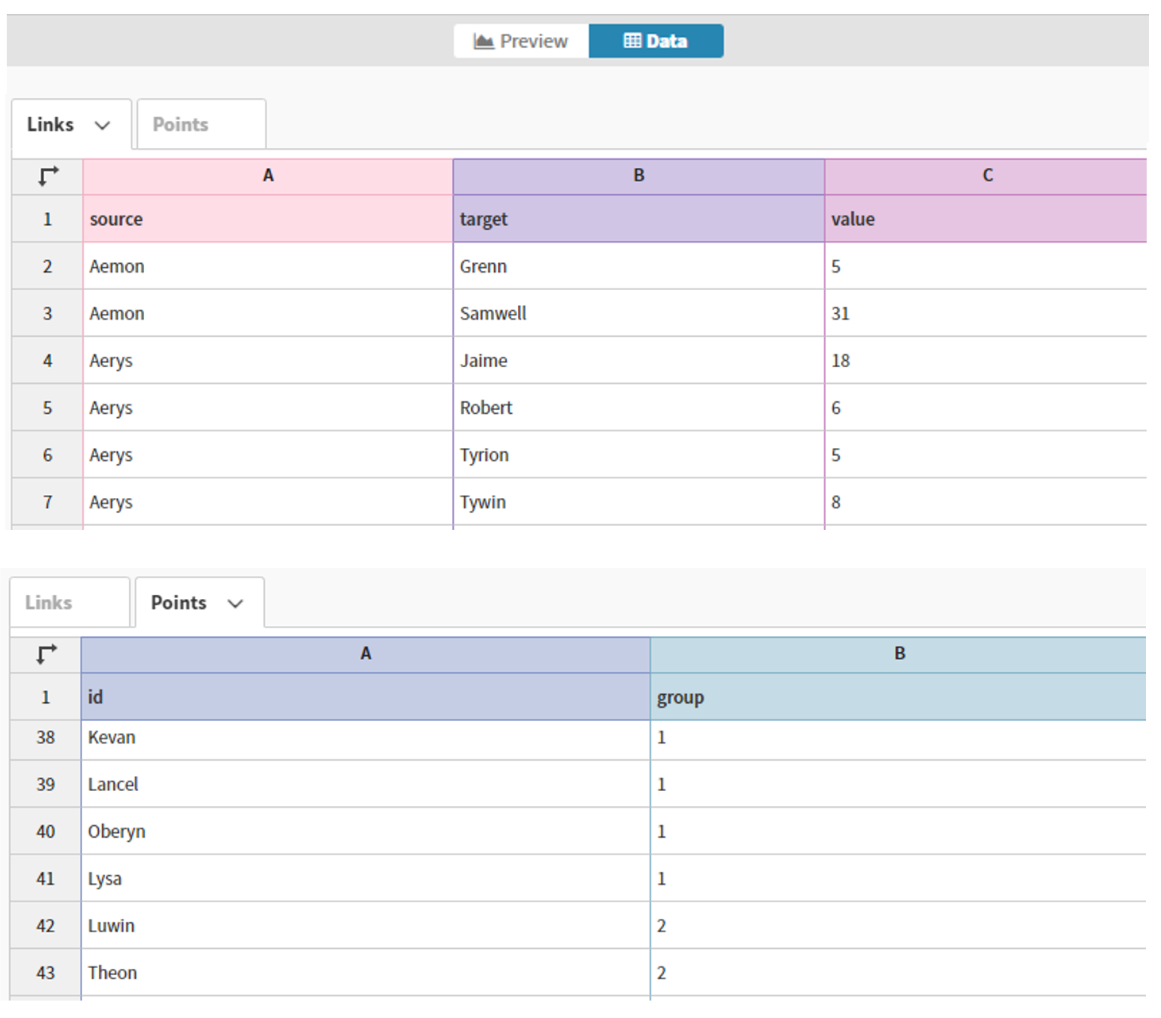The width and height of the screenshot is (1161, 1018).
Task: Click the transpose arrow icon in the Links sheet
Action: (48, 176)
